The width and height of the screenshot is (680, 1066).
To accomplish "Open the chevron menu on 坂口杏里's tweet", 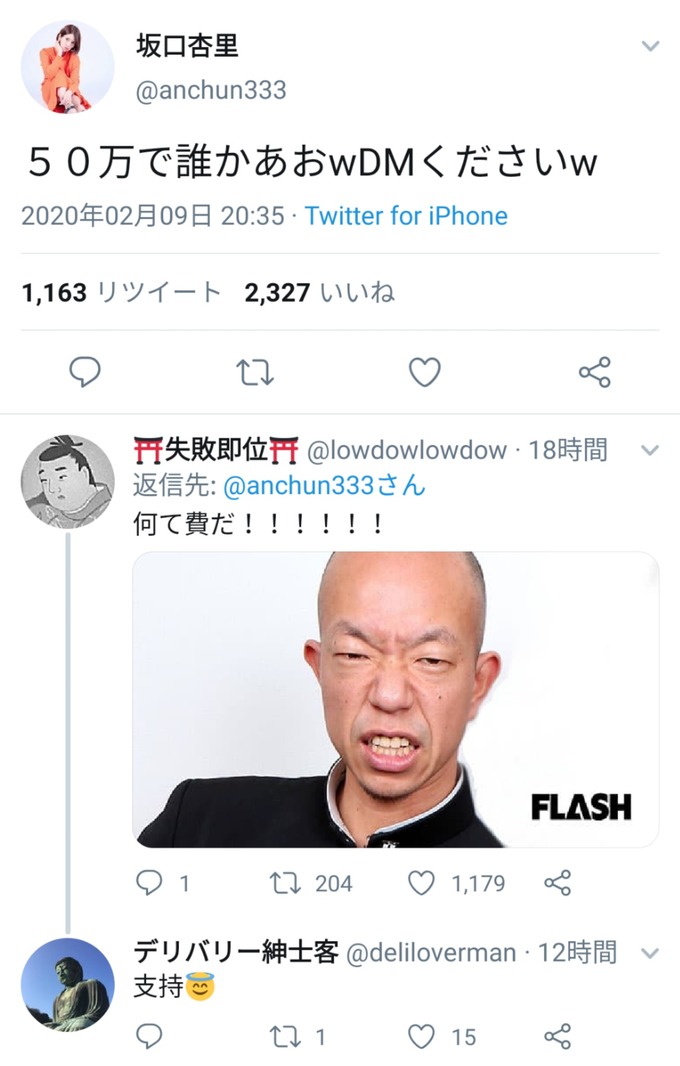I will [651, 46].
